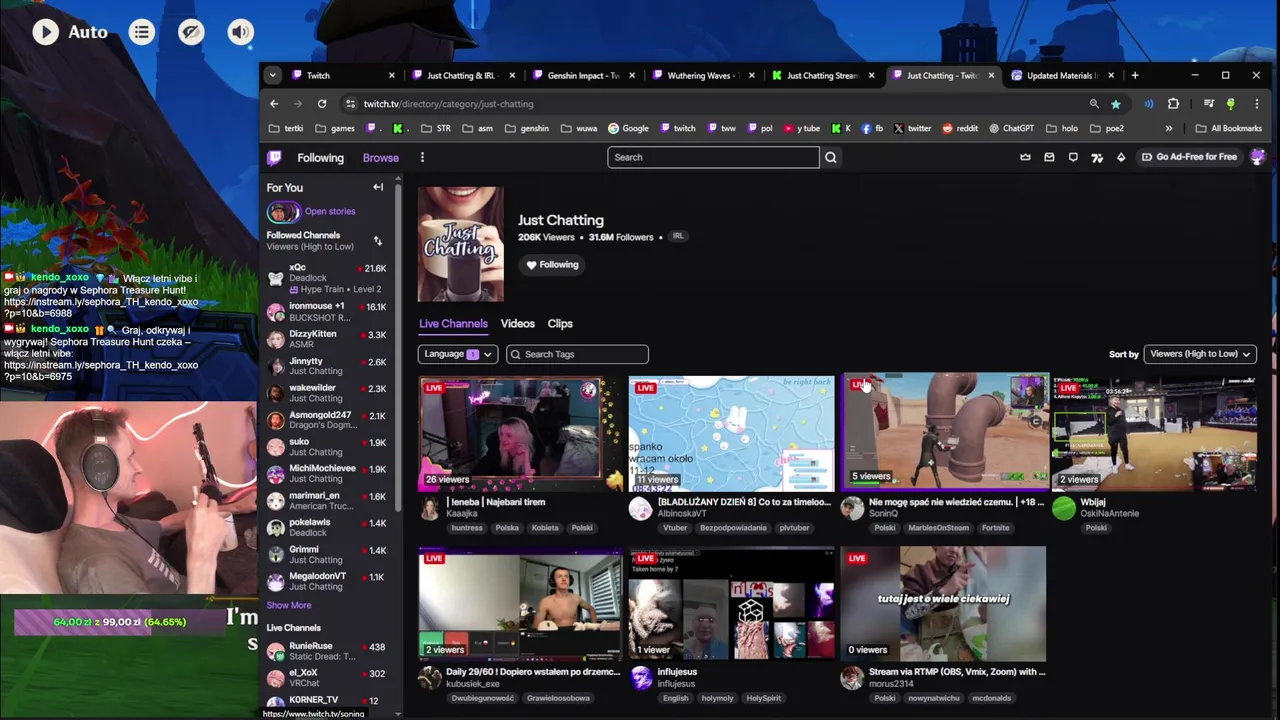Viewport: 1280px width, 720px height.
Task: Toggle the heart Following button for Just Chatting
Action: 552,265
